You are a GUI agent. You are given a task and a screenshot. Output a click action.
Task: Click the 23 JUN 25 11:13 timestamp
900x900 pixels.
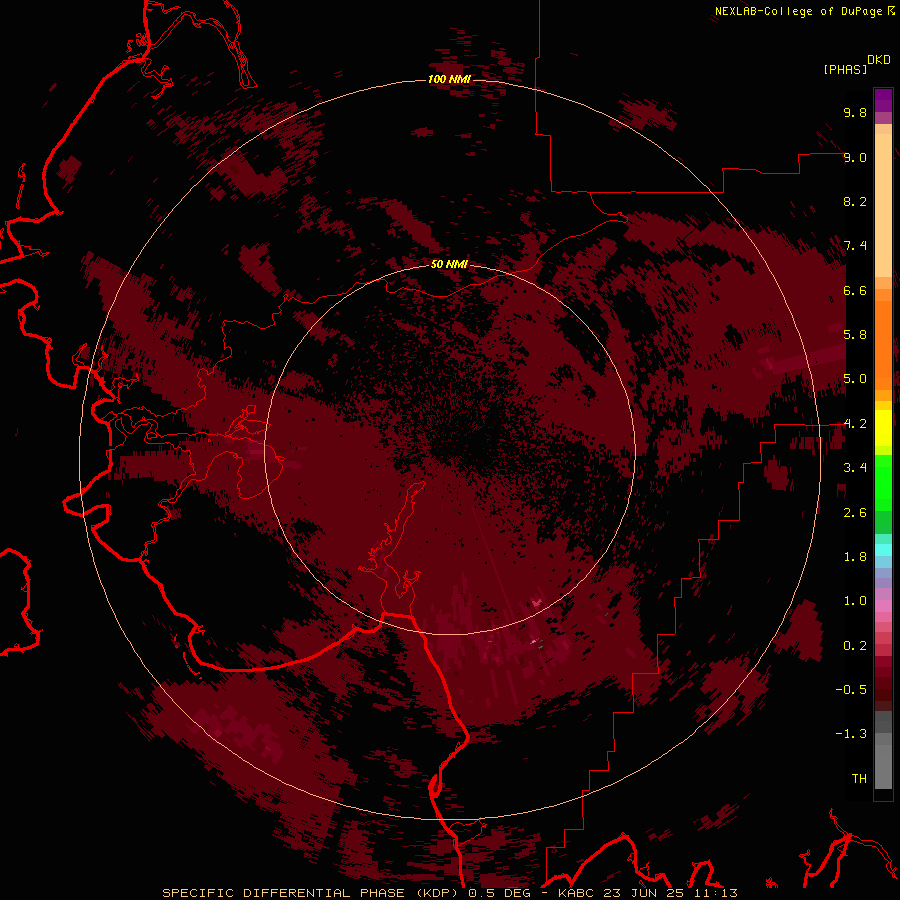(670, 893)
